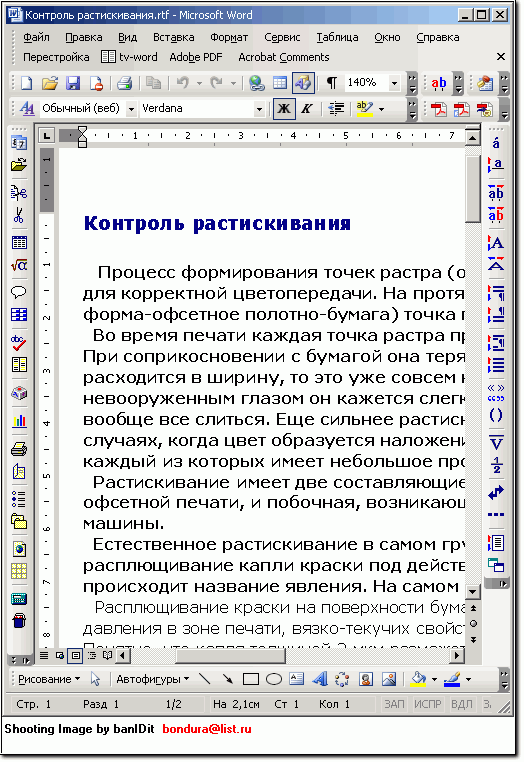The image size is (524, 762).
Task: Click the bulleted list icon in left toolbar
Action: pyautogui.click(x=19, y=498)
